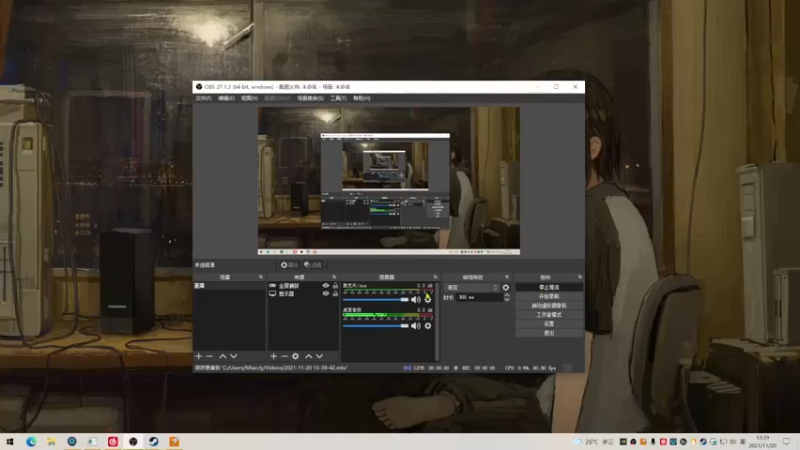Move the scene up in the Scenes panel
This screenshot has height=450, width=800.
[x=222, y=356]
